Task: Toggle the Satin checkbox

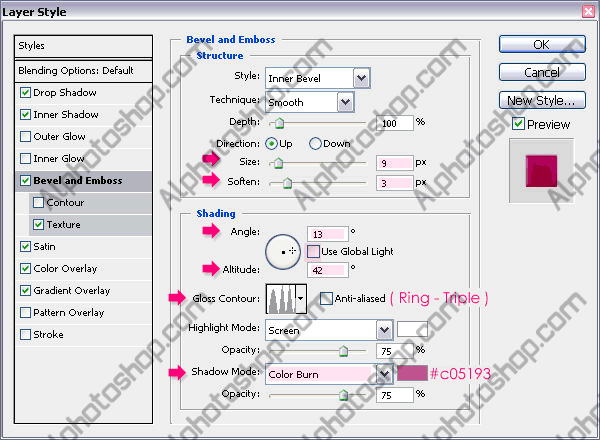Action: (25, 246)
